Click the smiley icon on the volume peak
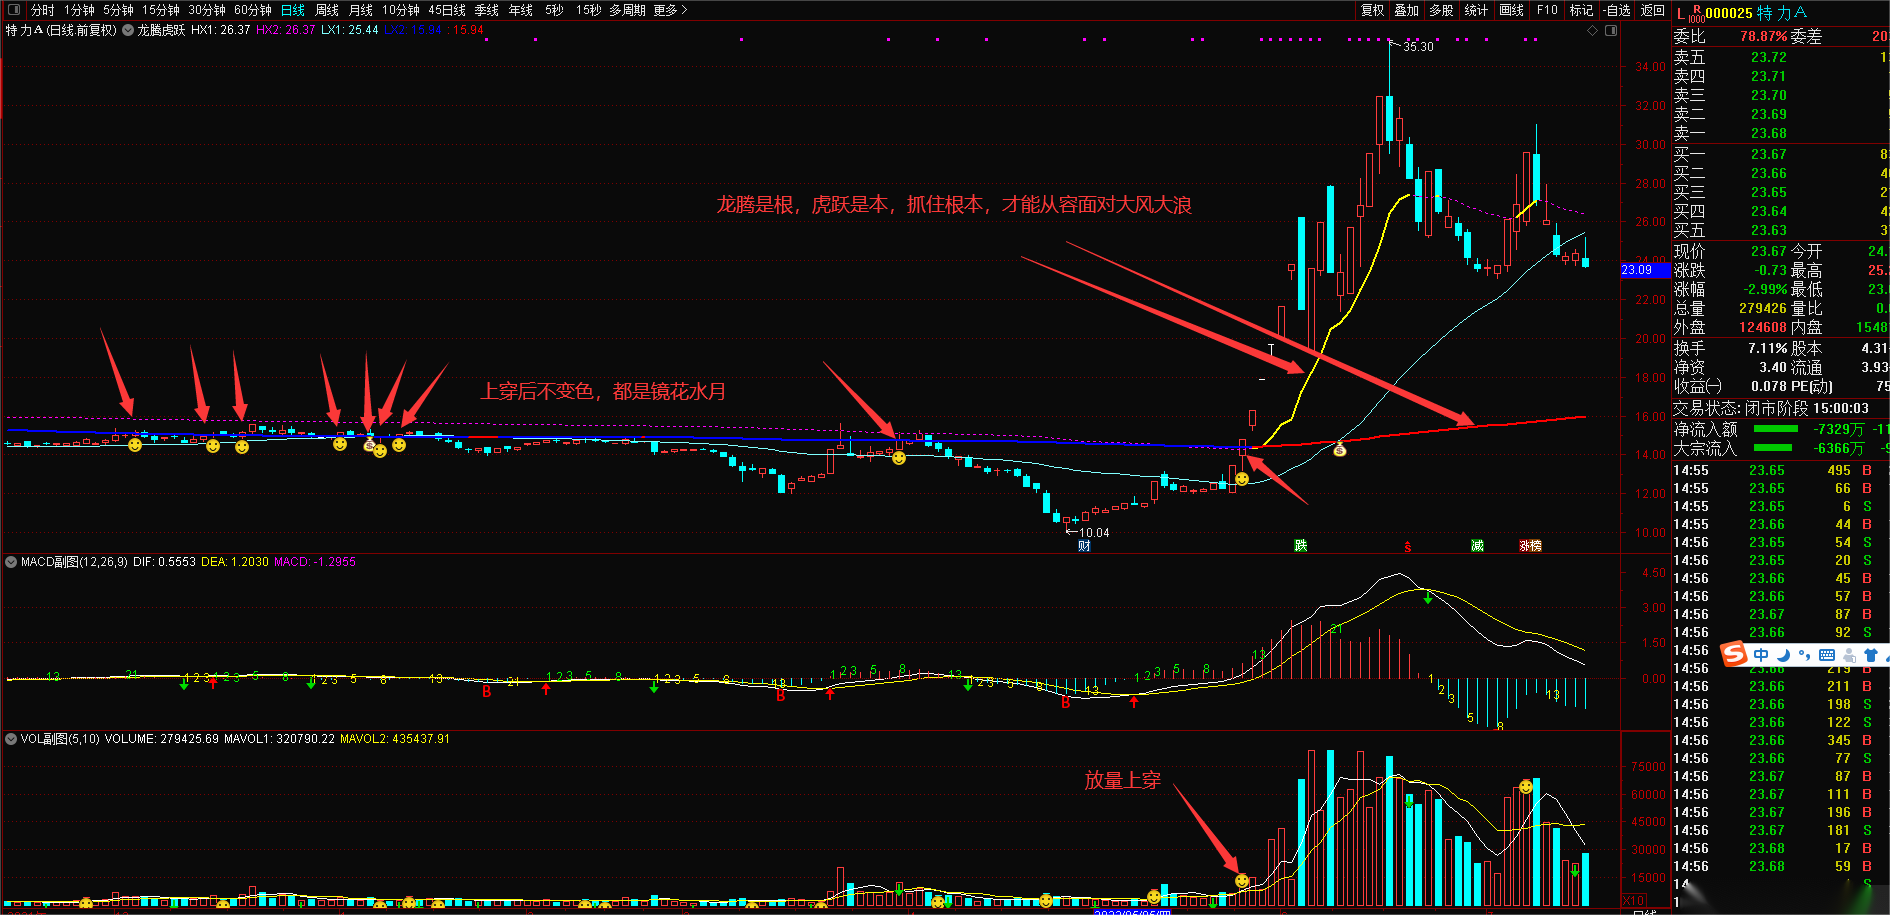Viewport: 1890px width, 915px height. 1526,787
